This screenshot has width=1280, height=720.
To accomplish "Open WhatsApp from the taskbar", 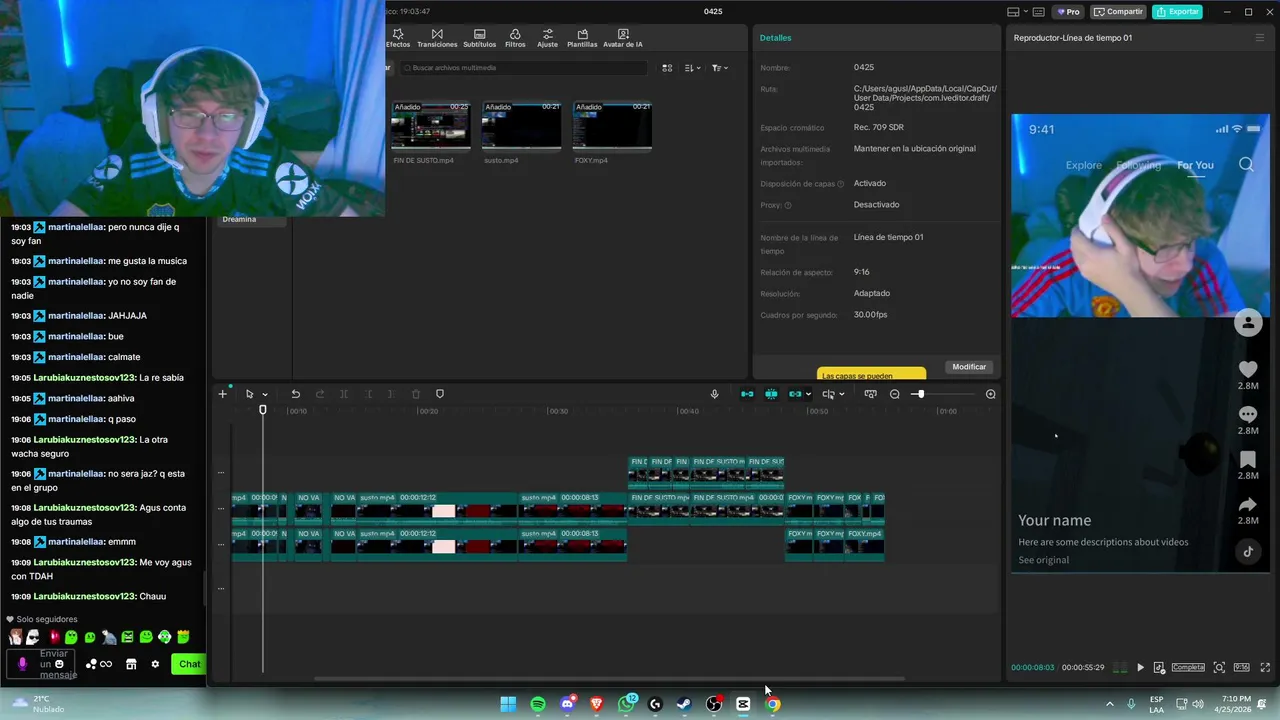I will click(627, 704).
